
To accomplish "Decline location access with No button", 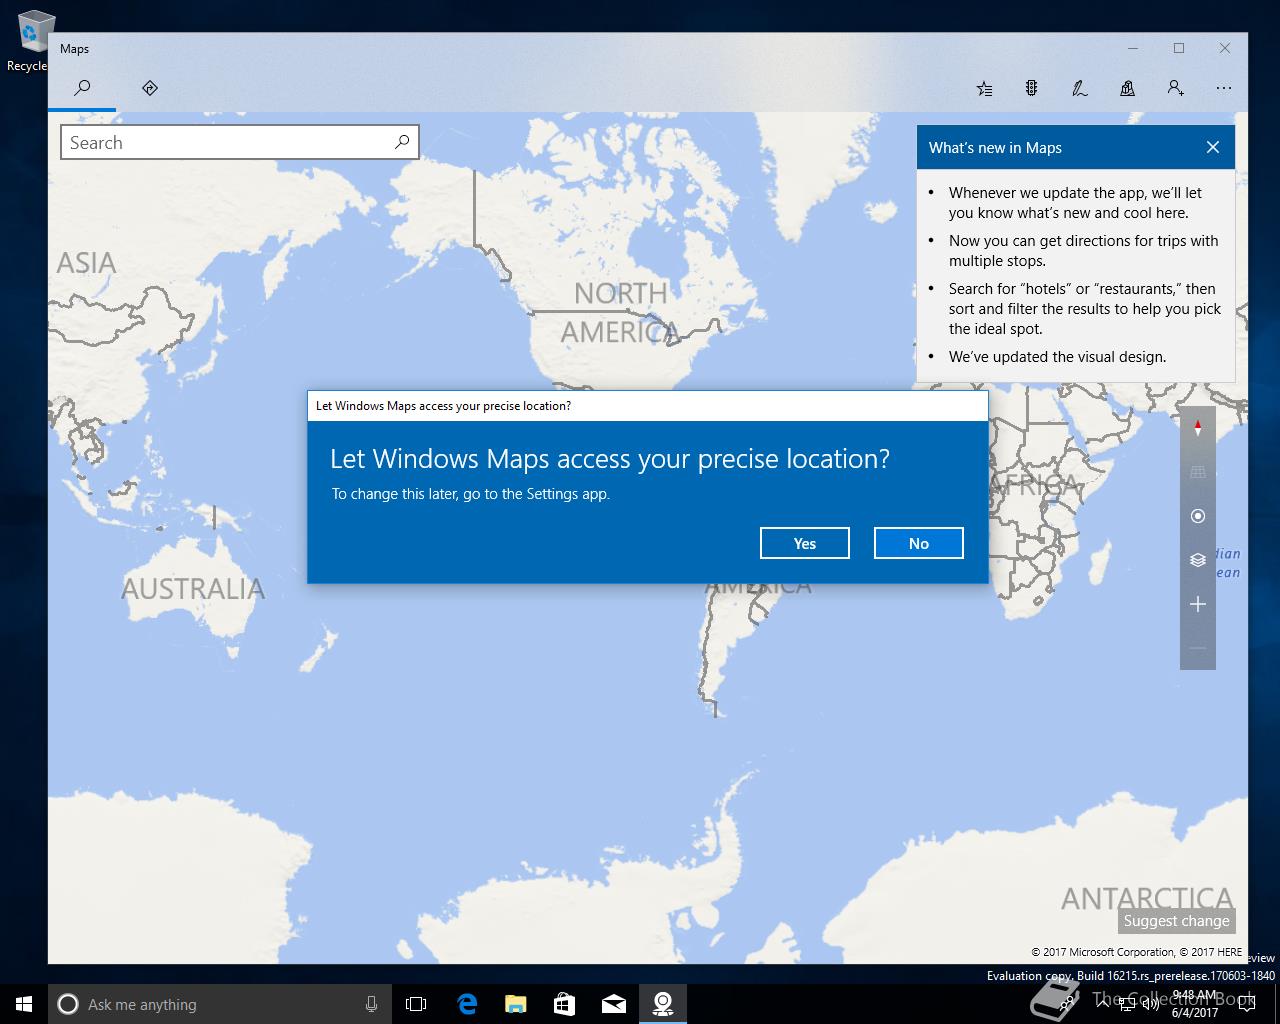I will pos(919,543).
